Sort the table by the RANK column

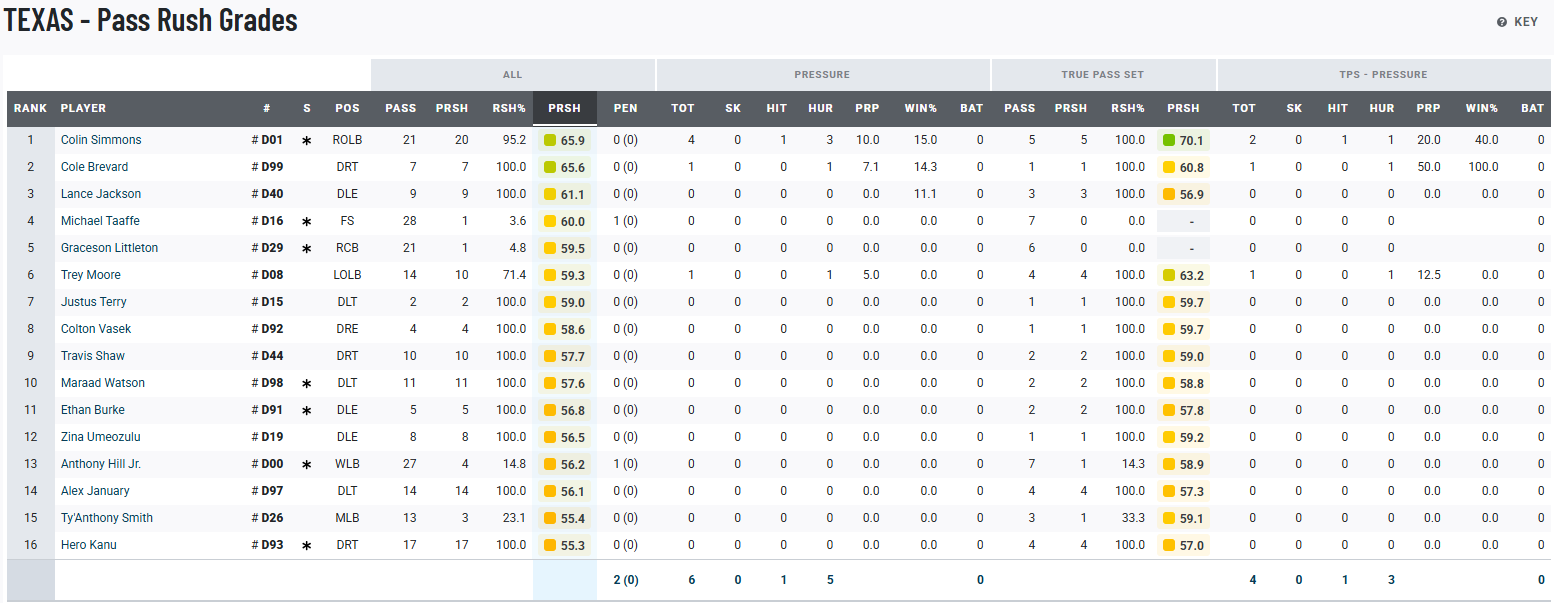[x=30, y=108]
